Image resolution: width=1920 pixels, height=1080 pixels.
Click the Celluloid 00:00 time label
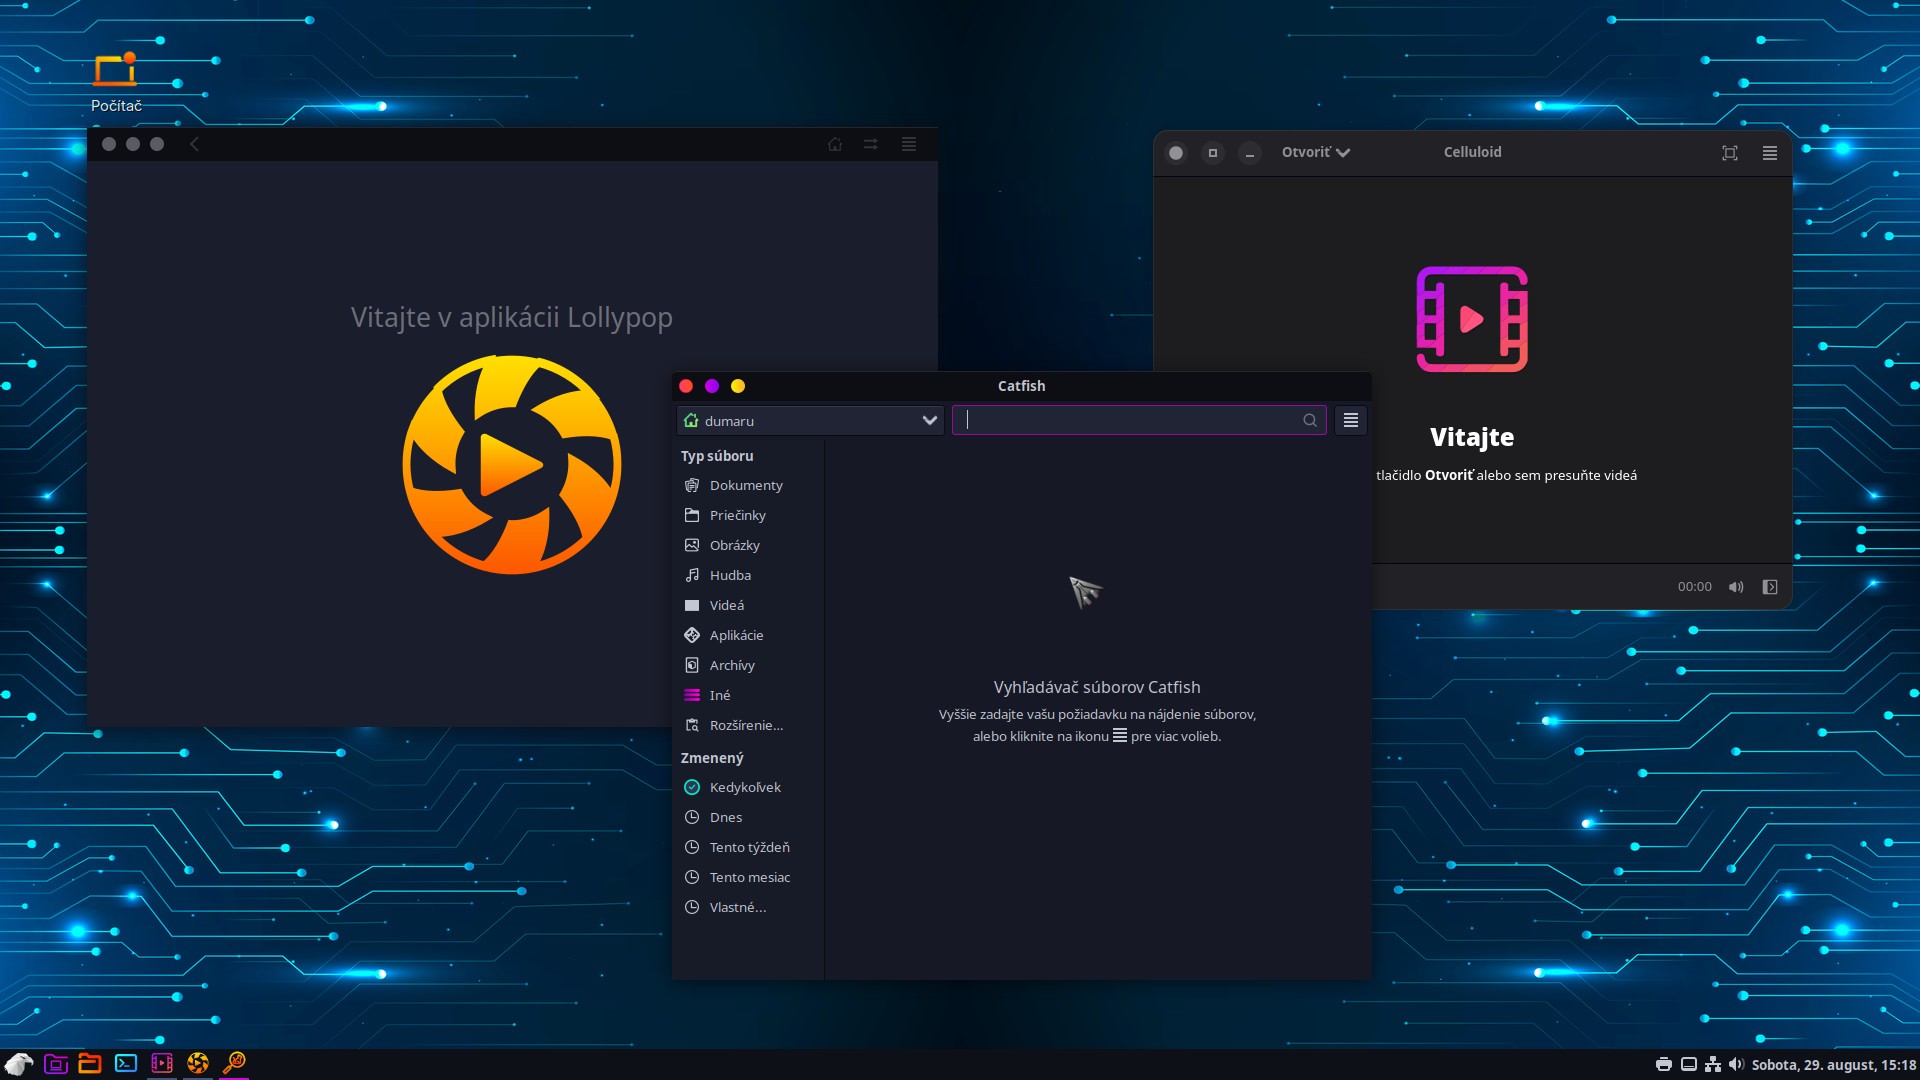(x=1695, y=587)
